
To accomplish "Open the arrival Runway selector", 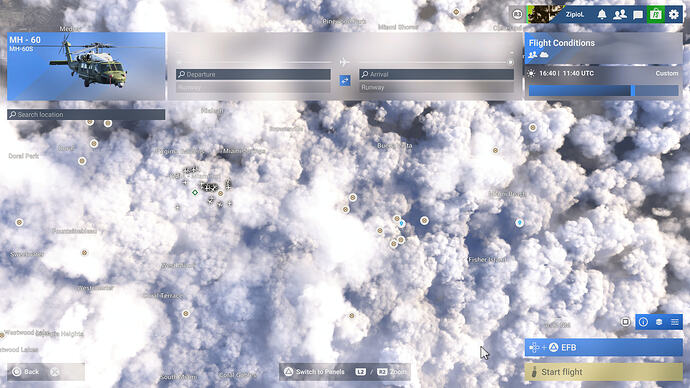I will [437, 88].
